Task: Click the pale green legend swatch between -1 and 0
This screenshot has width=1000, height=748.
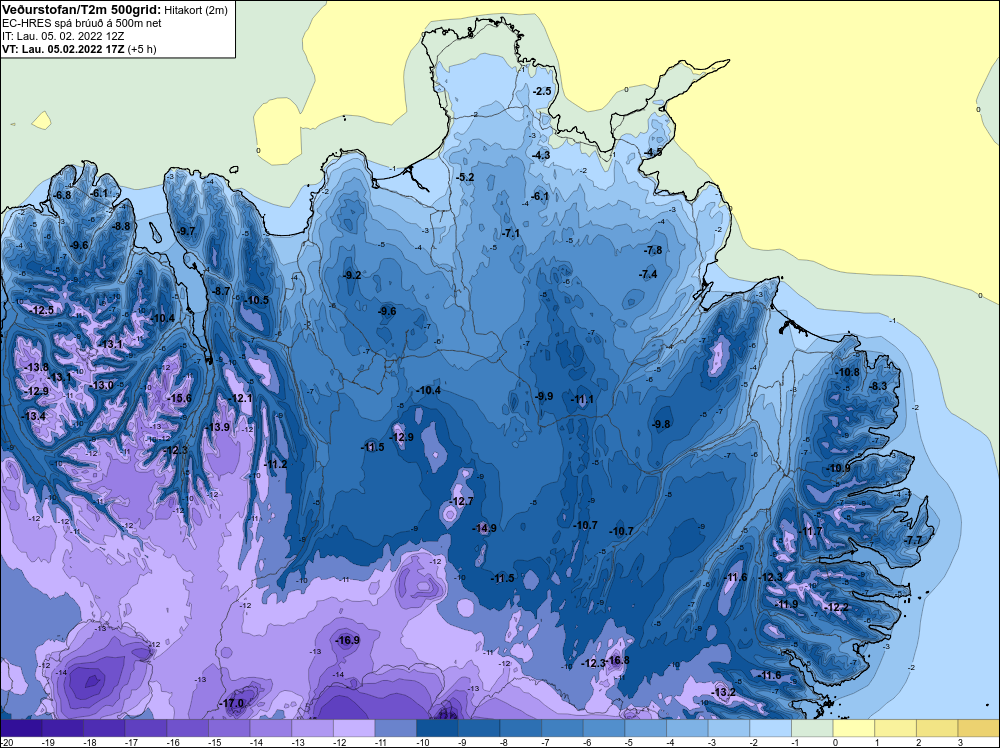Action: (812, 728)
